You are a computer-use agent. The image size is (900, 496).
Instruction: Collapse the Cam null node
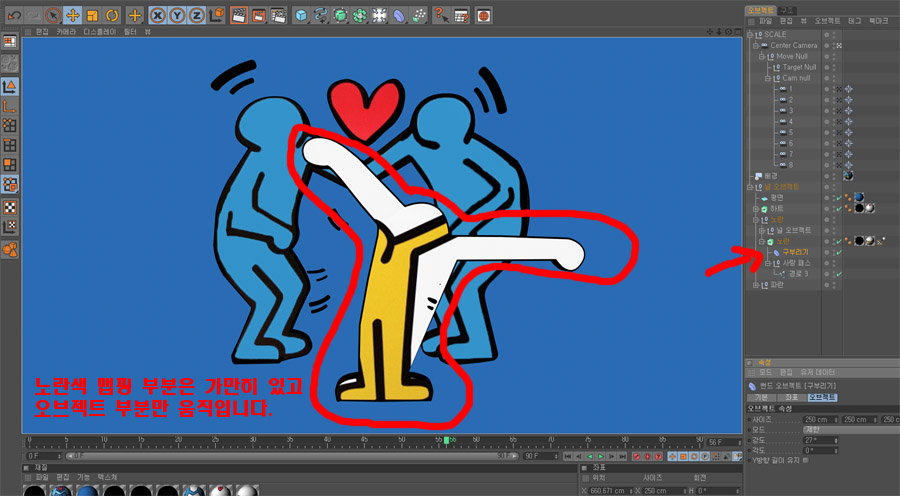[x=768, y=78]
